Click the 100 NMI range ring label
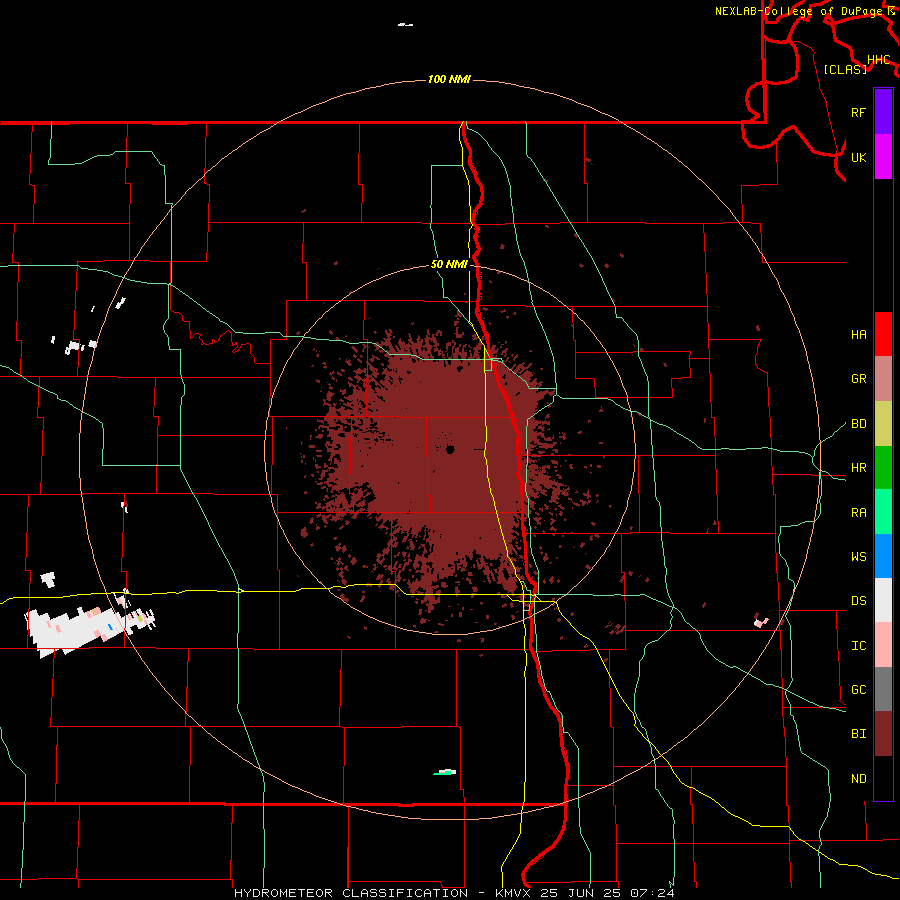 pos(449,79)
